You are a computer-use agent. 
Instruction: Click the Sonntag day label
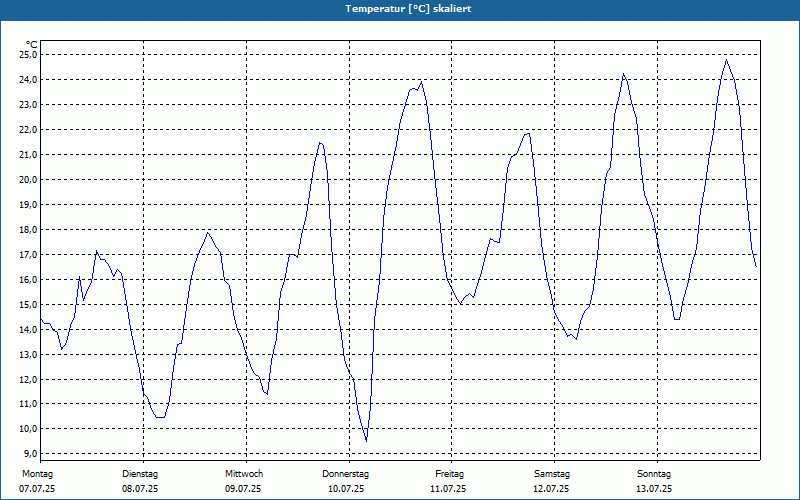coord(654,474)
